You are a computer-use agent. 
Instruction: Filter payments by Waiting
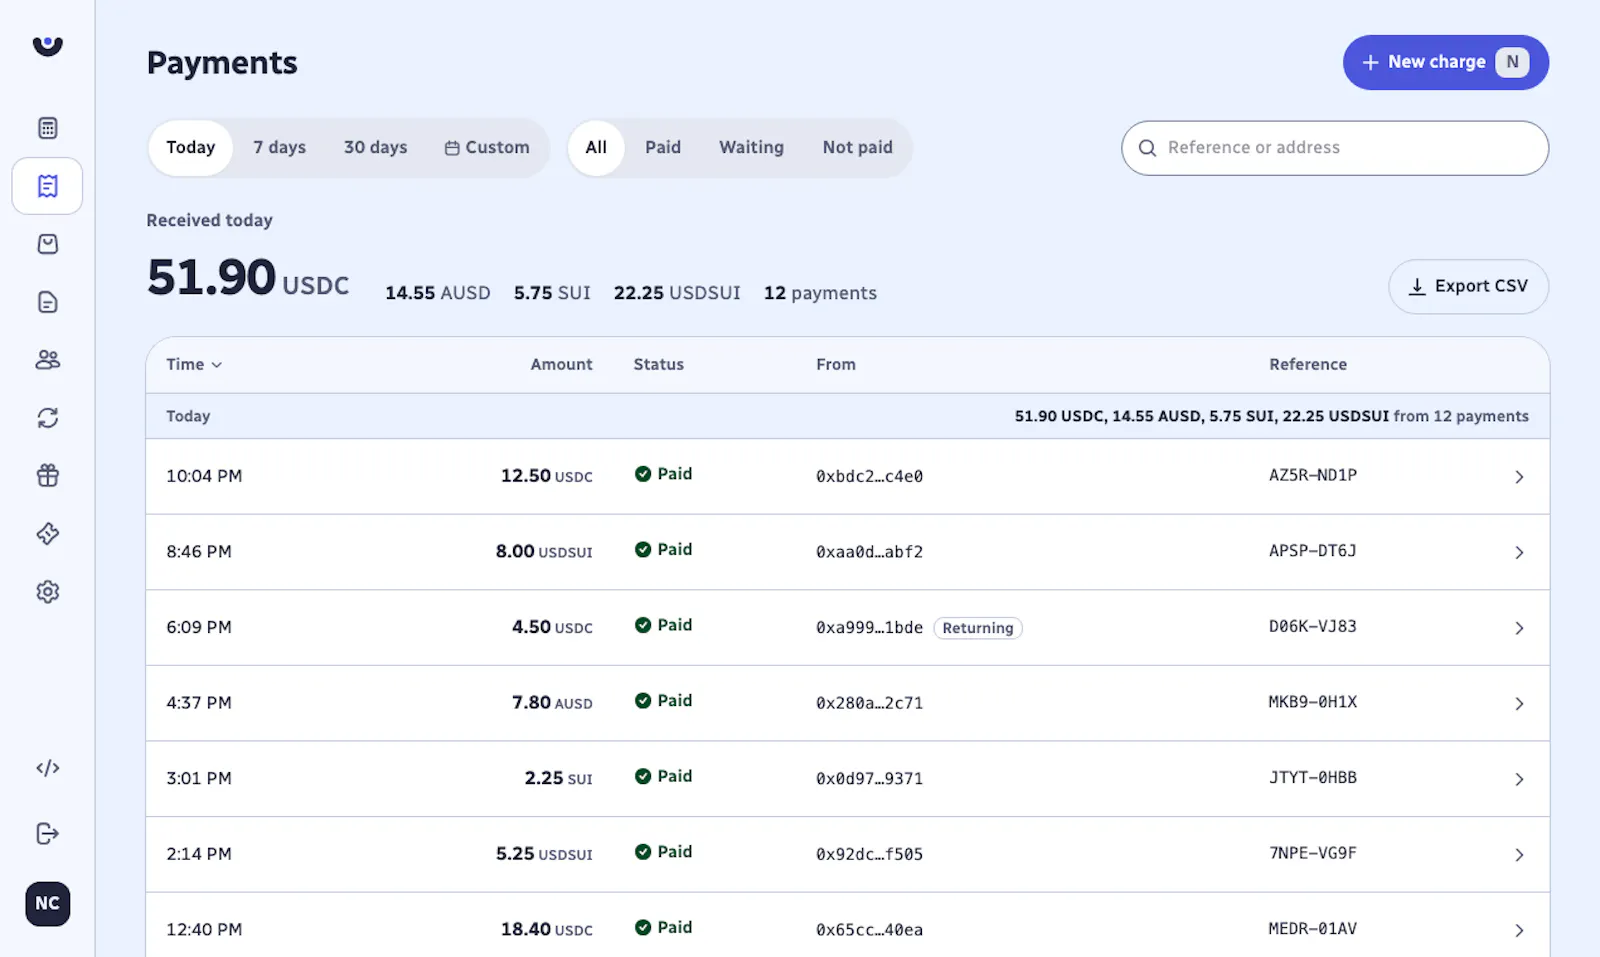(x=751, y=148)
